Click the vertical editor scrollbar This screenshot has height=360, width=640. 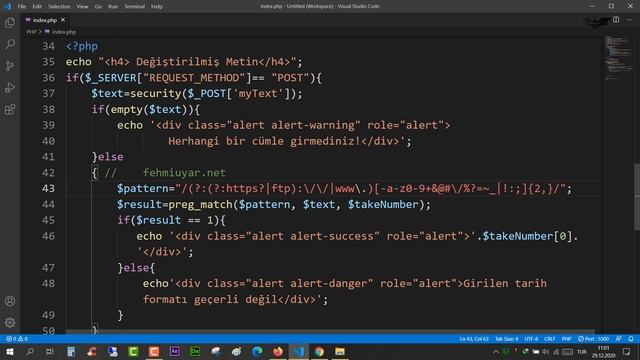point(637,197)
